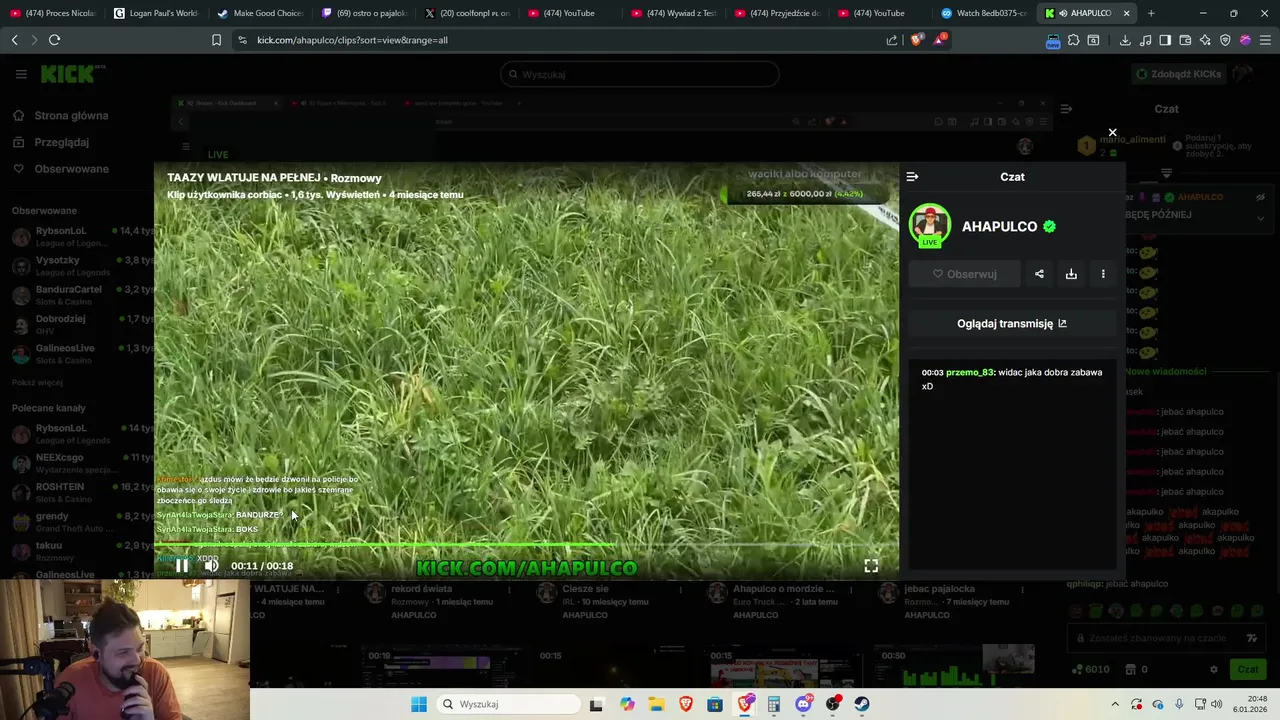Screen dimensions: 1280x720
Task: Open system volume tray icon
Action: (x=1216, y=704)
